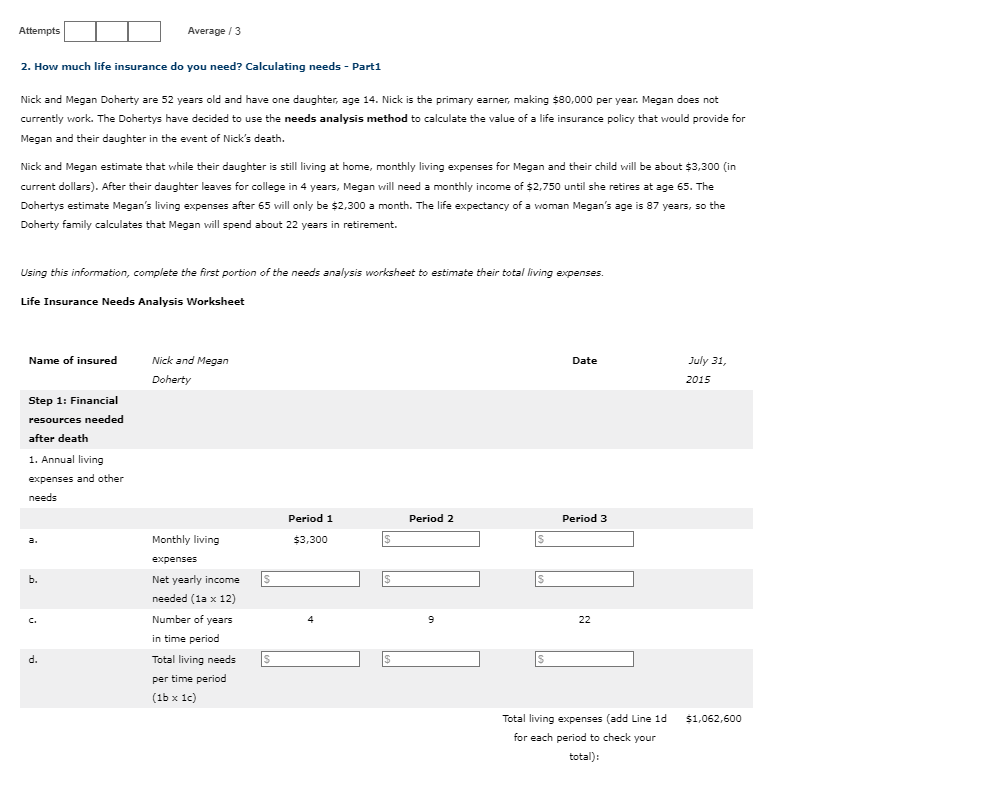Click the Period 3 total living needs field
The height and width of the screenshot is (787, 994).
(584, 658)
